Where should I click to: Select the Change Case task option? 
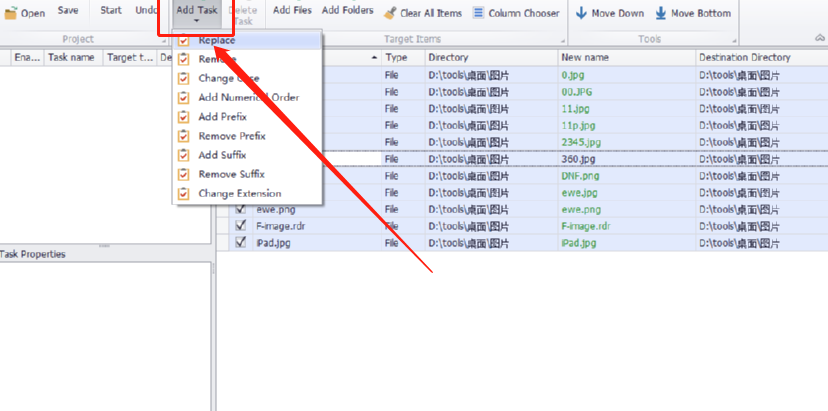pos(247,78)
